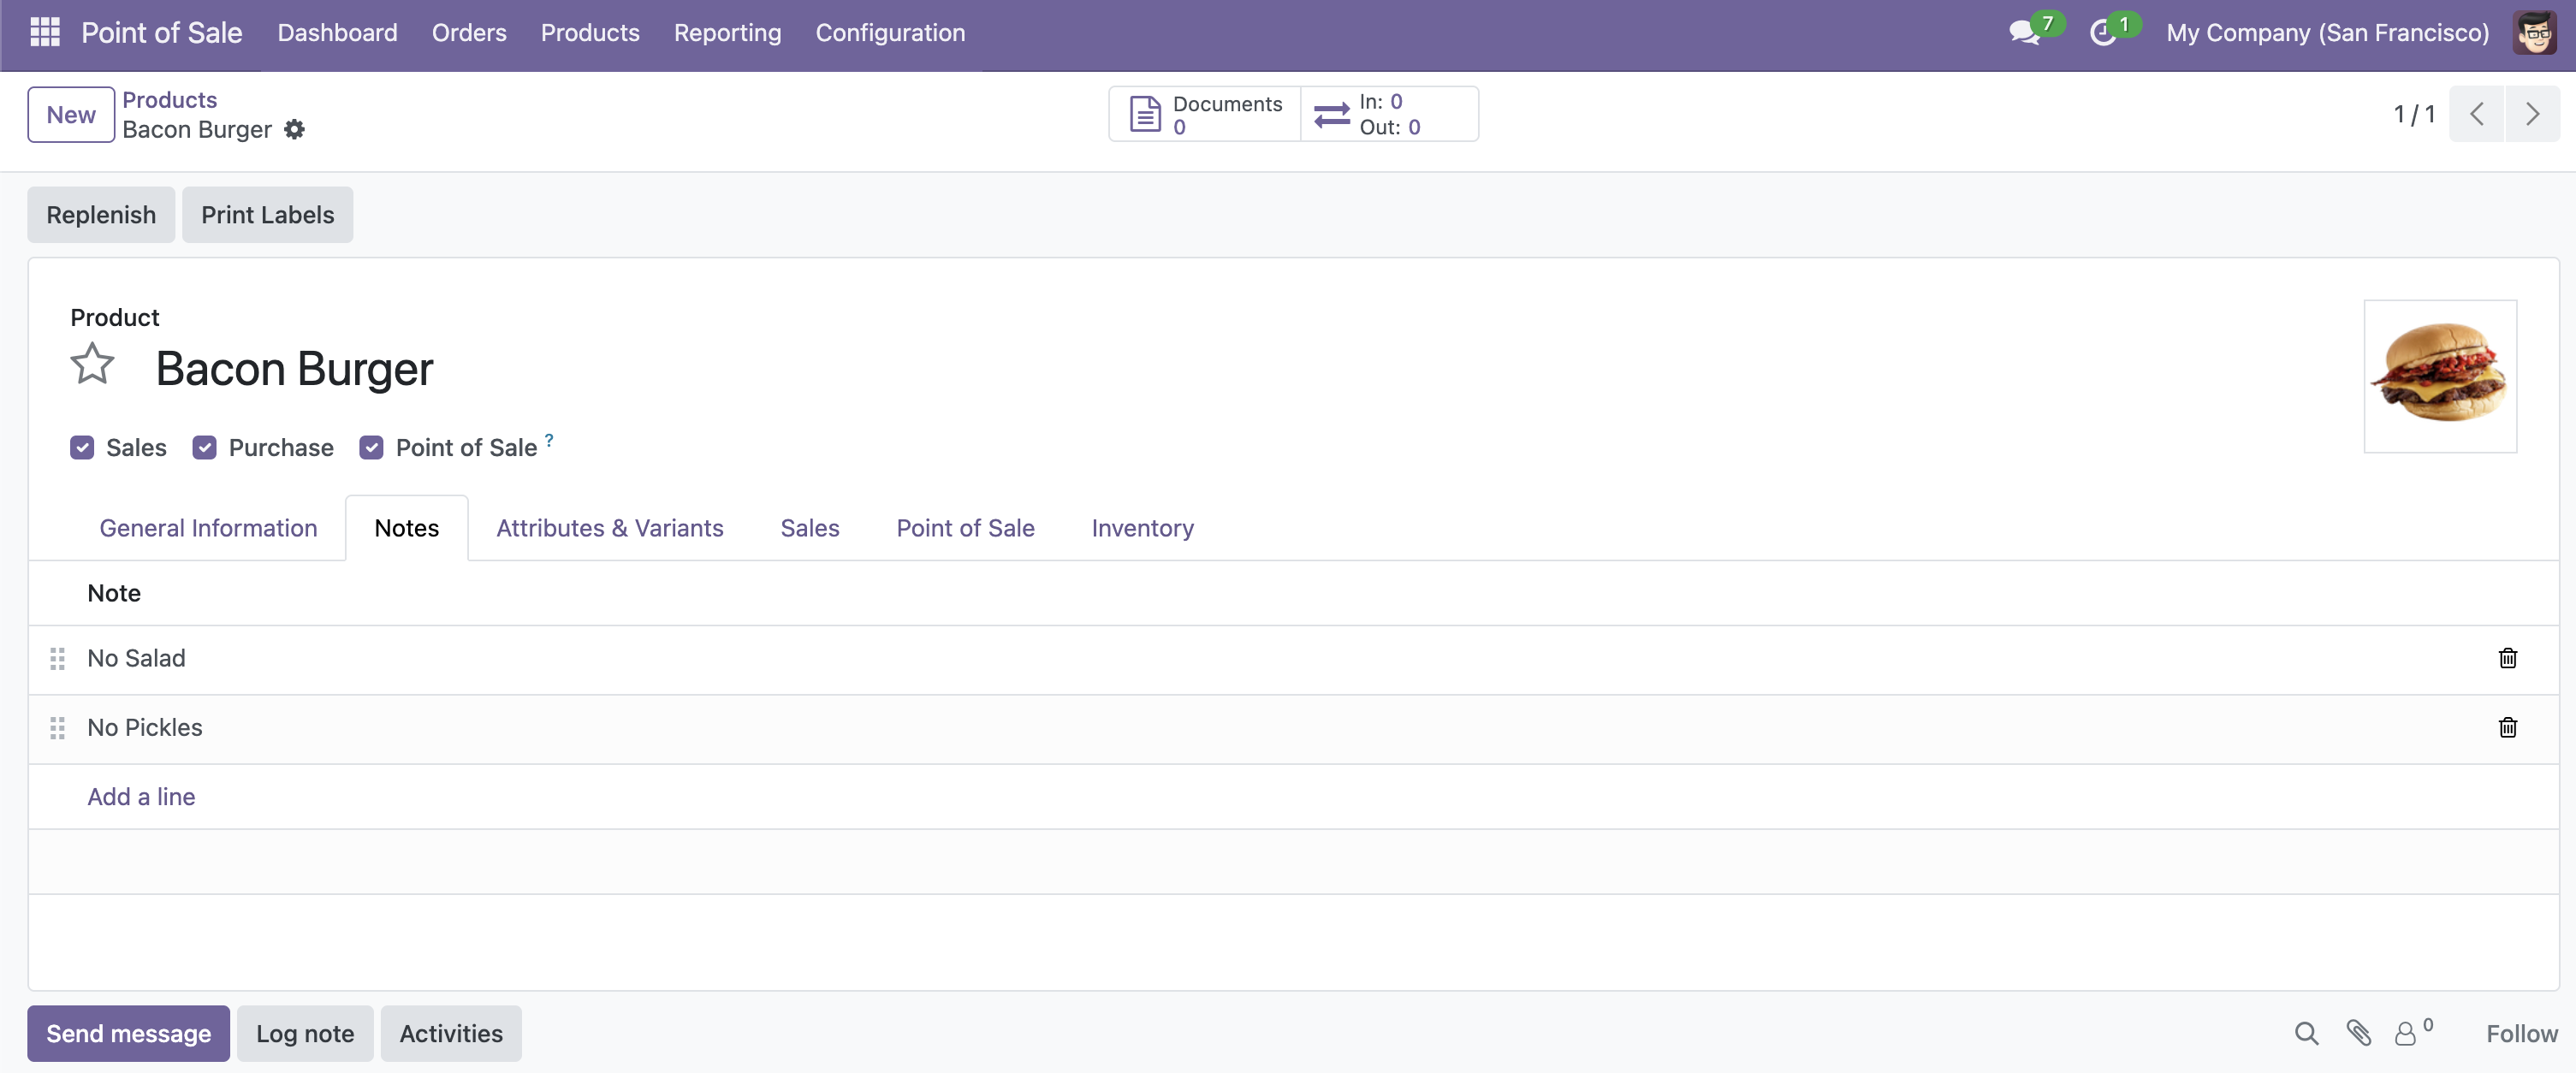The height and width of the screenshot is (1073, 2576).
Task: Search messages with magnifier icon
Action: [2306, 1033]
